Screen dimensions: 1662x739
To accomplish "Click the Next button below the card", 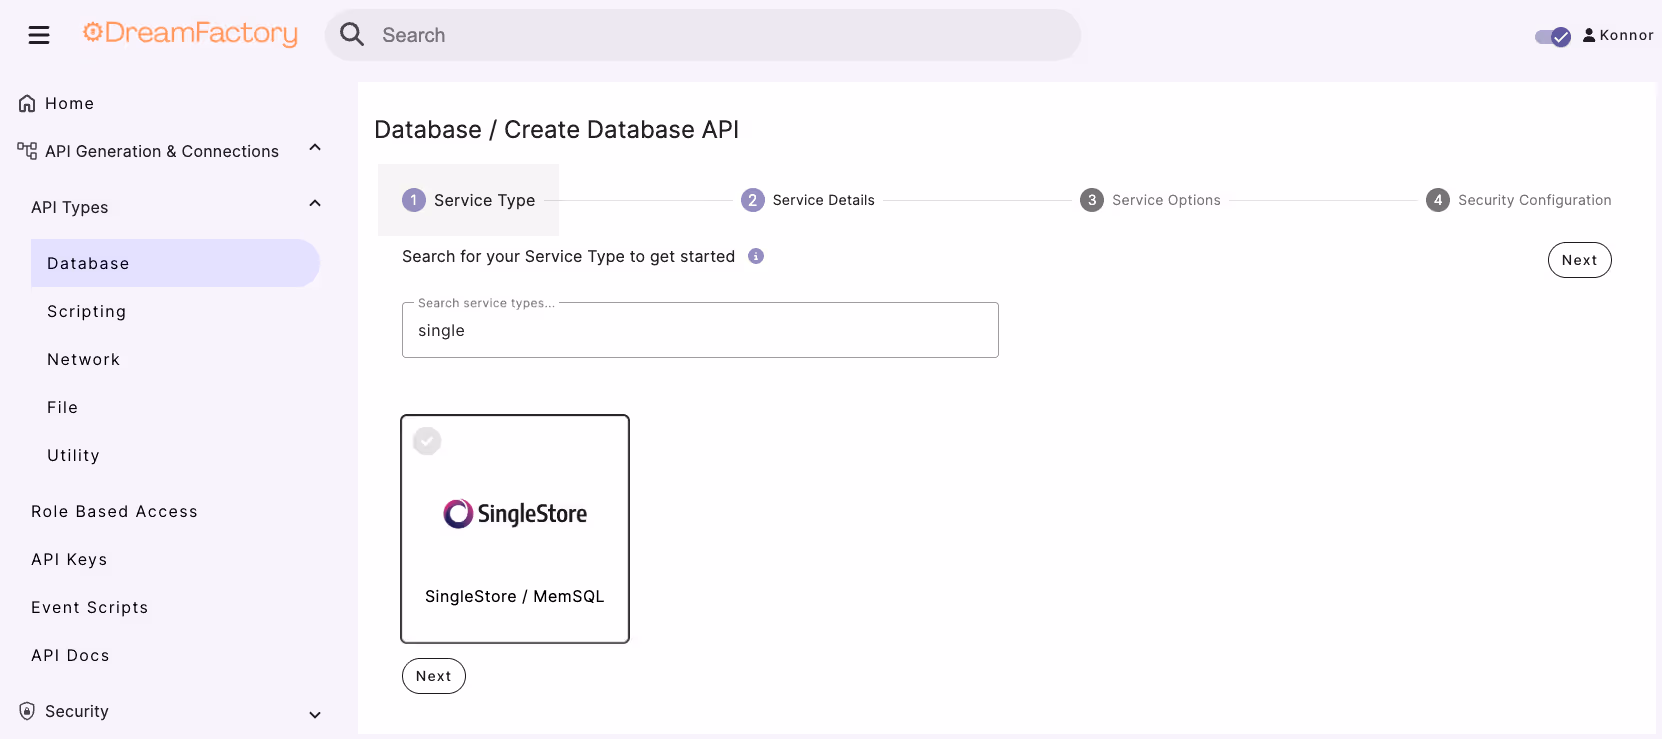I will pyautogui.click(x=434, y=676).
